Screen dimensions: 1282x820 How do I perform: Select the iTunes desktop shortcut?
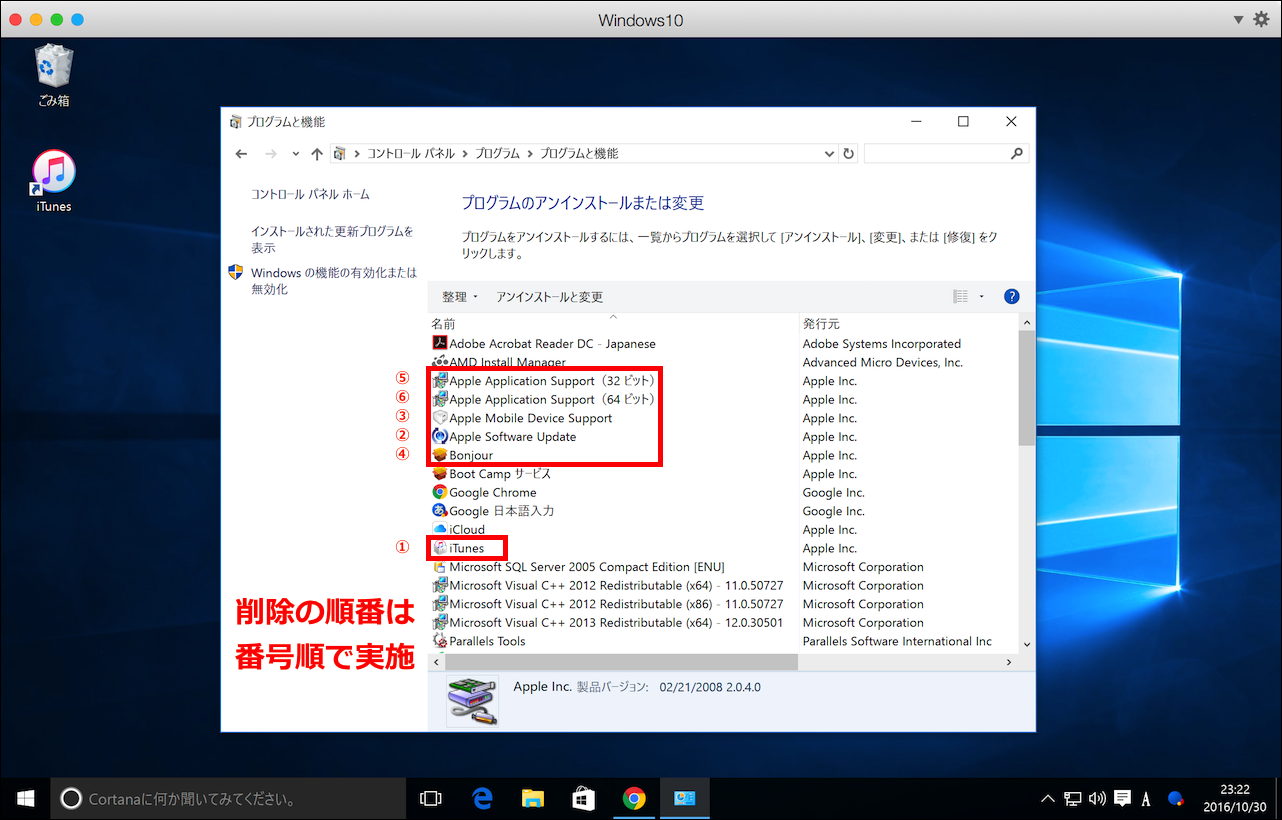pos(53,181)
